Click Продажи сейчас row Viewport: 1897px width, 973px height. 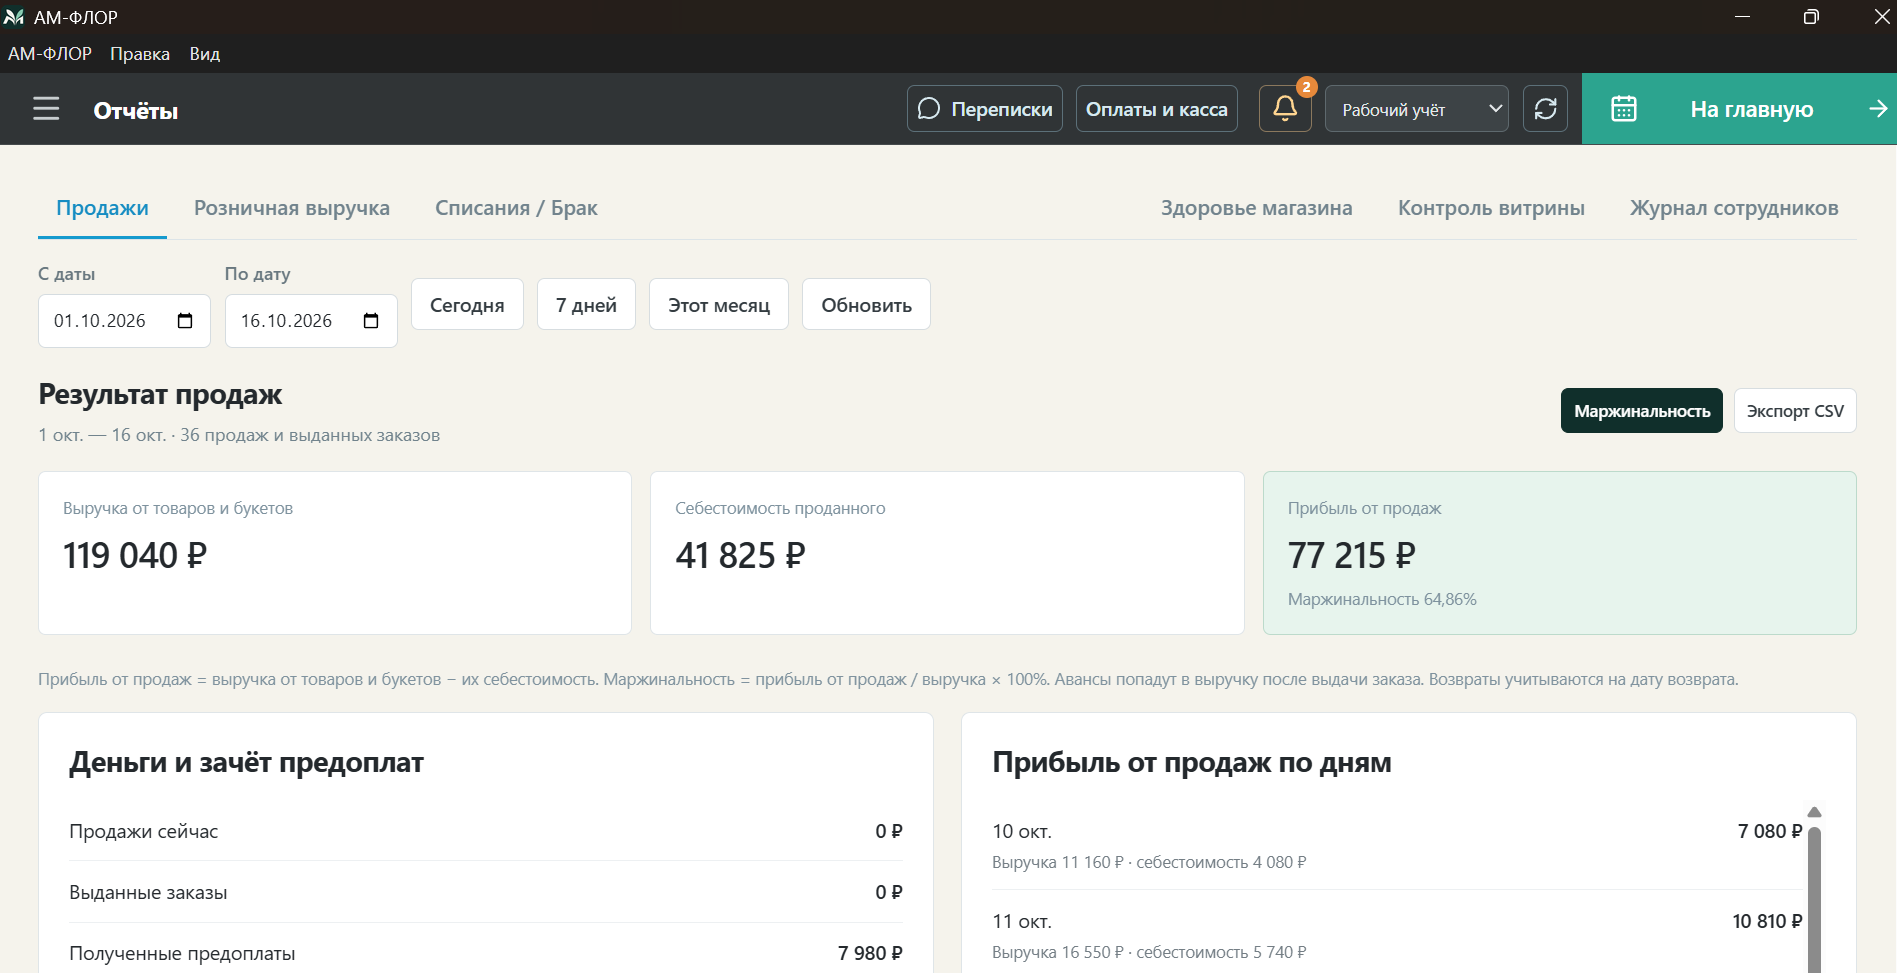click(486, 831)
